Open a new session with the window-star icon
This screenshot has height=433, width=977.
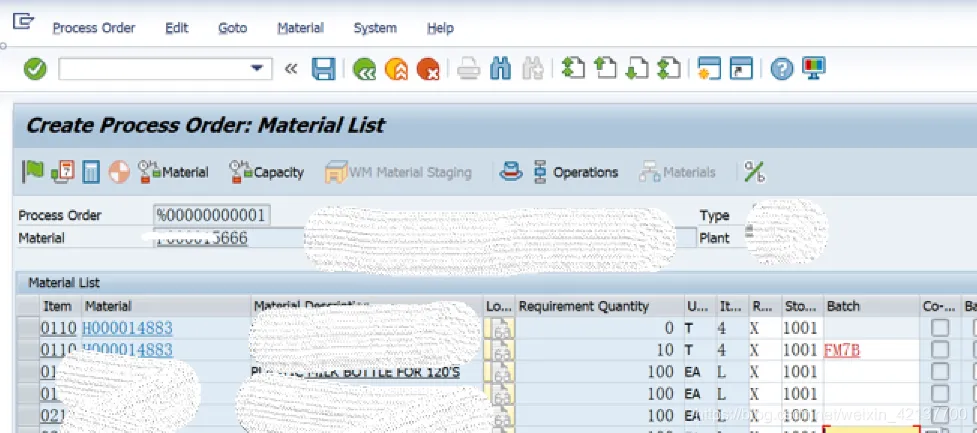709,69
